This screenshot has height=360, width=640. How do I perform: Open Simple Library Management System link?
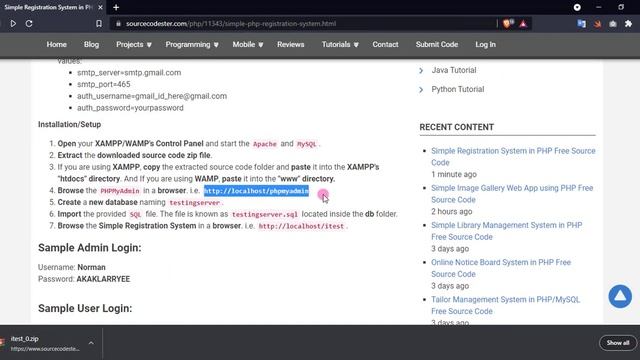(x=507, y=231)
